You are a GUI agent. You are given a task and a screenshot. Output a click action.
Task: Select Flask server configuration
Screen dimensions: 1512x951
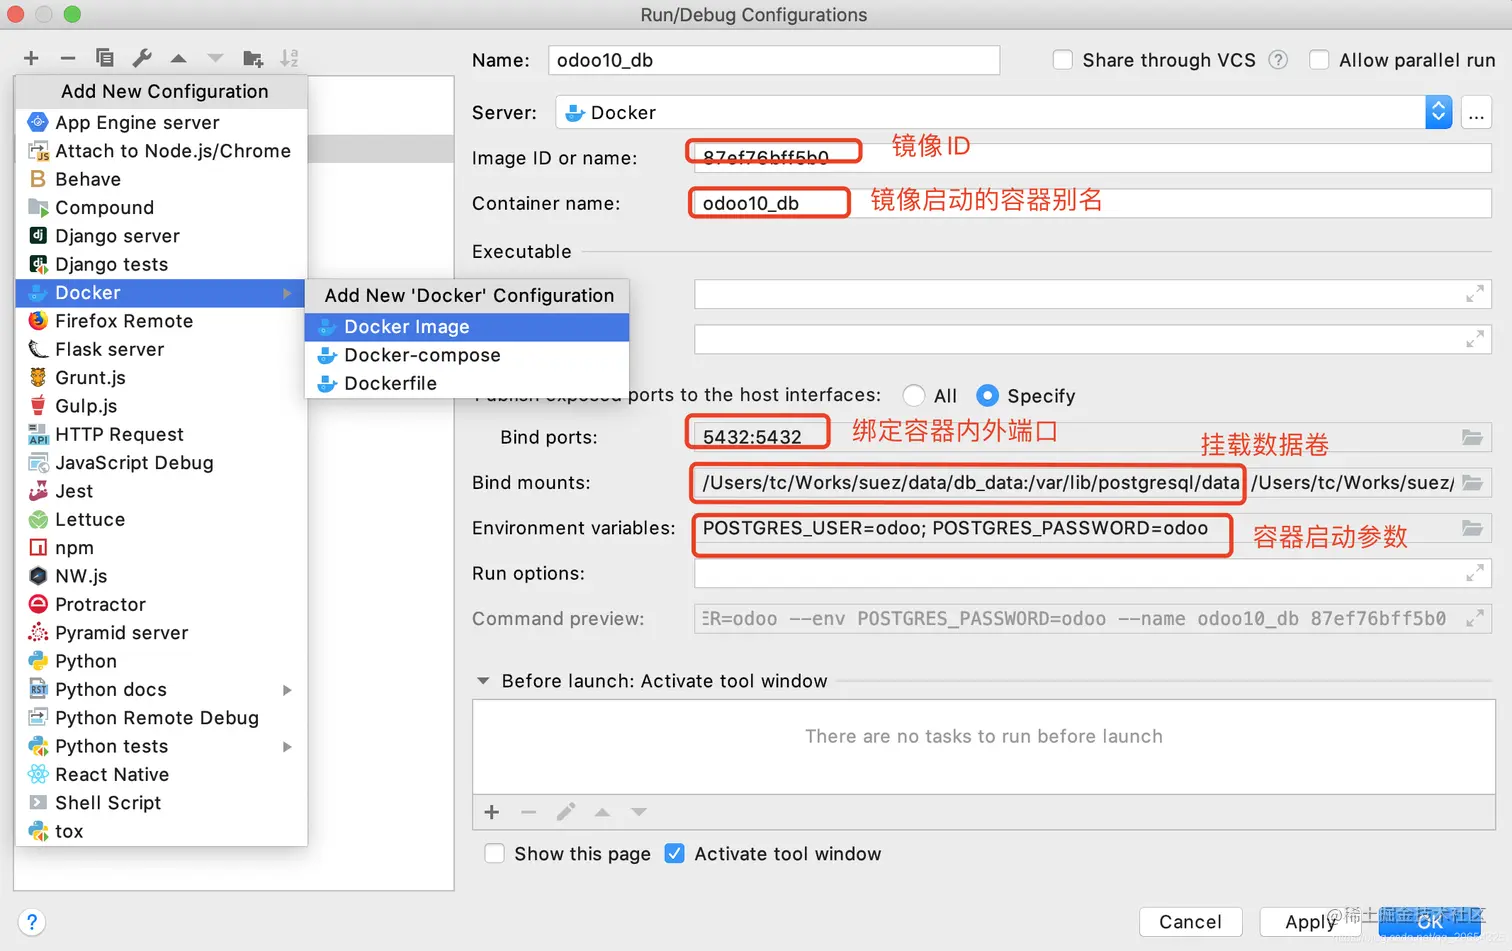pos(161,350)
